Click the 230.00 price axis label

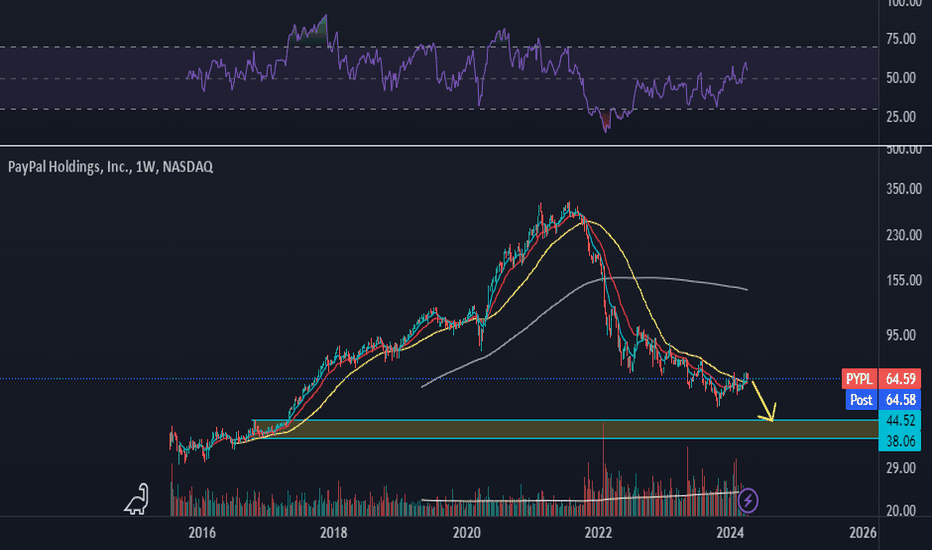903,235
